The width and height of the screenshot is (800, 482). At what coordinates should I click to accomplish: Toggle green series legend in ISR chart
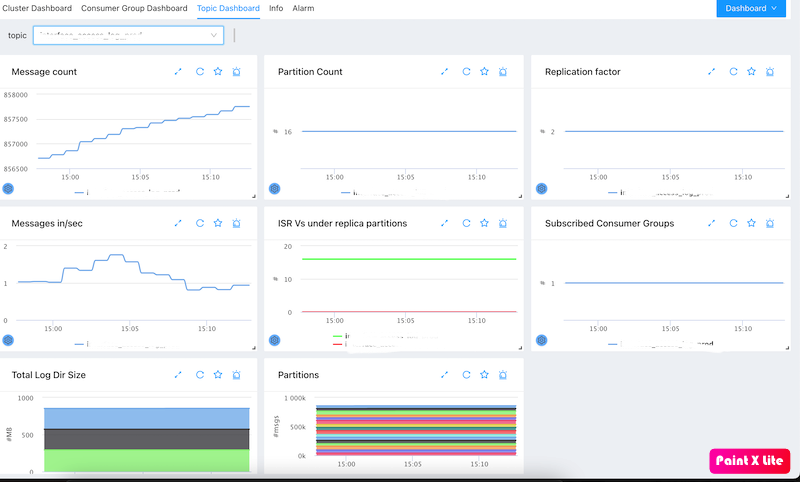click(339, 336)
